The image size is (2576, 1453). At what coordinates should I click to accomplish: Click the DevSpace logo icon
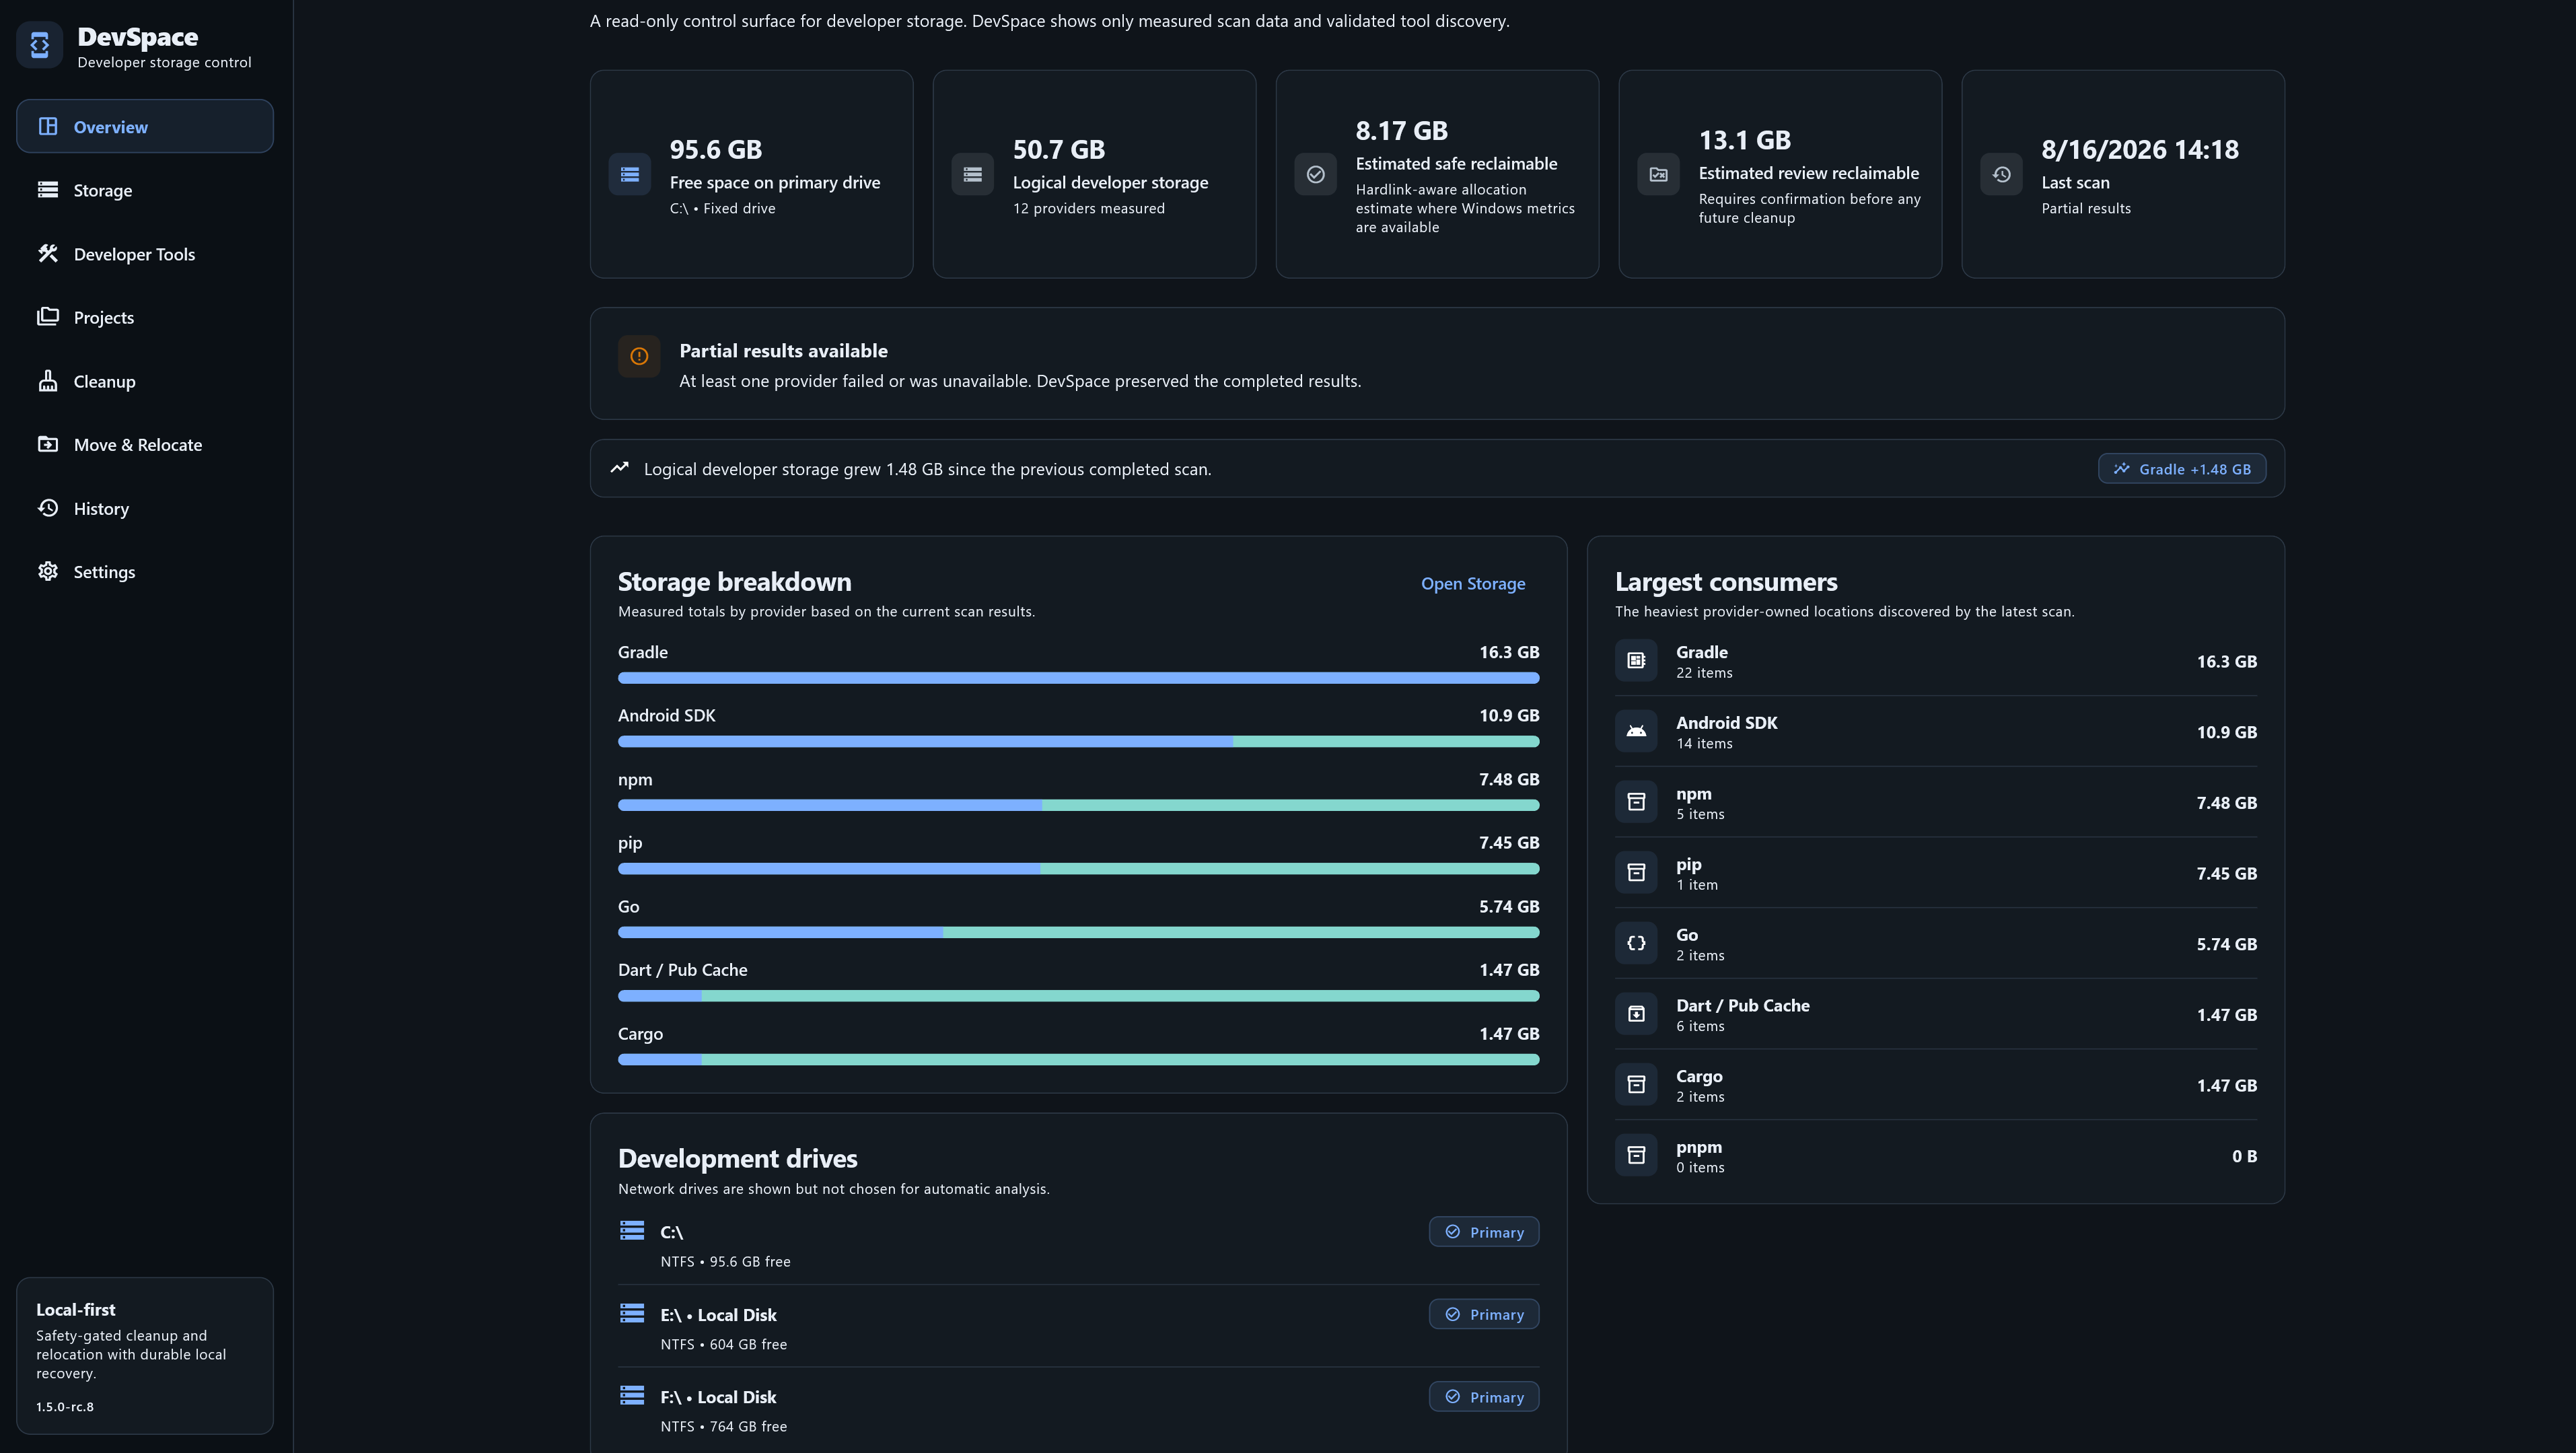coord(40,45)
